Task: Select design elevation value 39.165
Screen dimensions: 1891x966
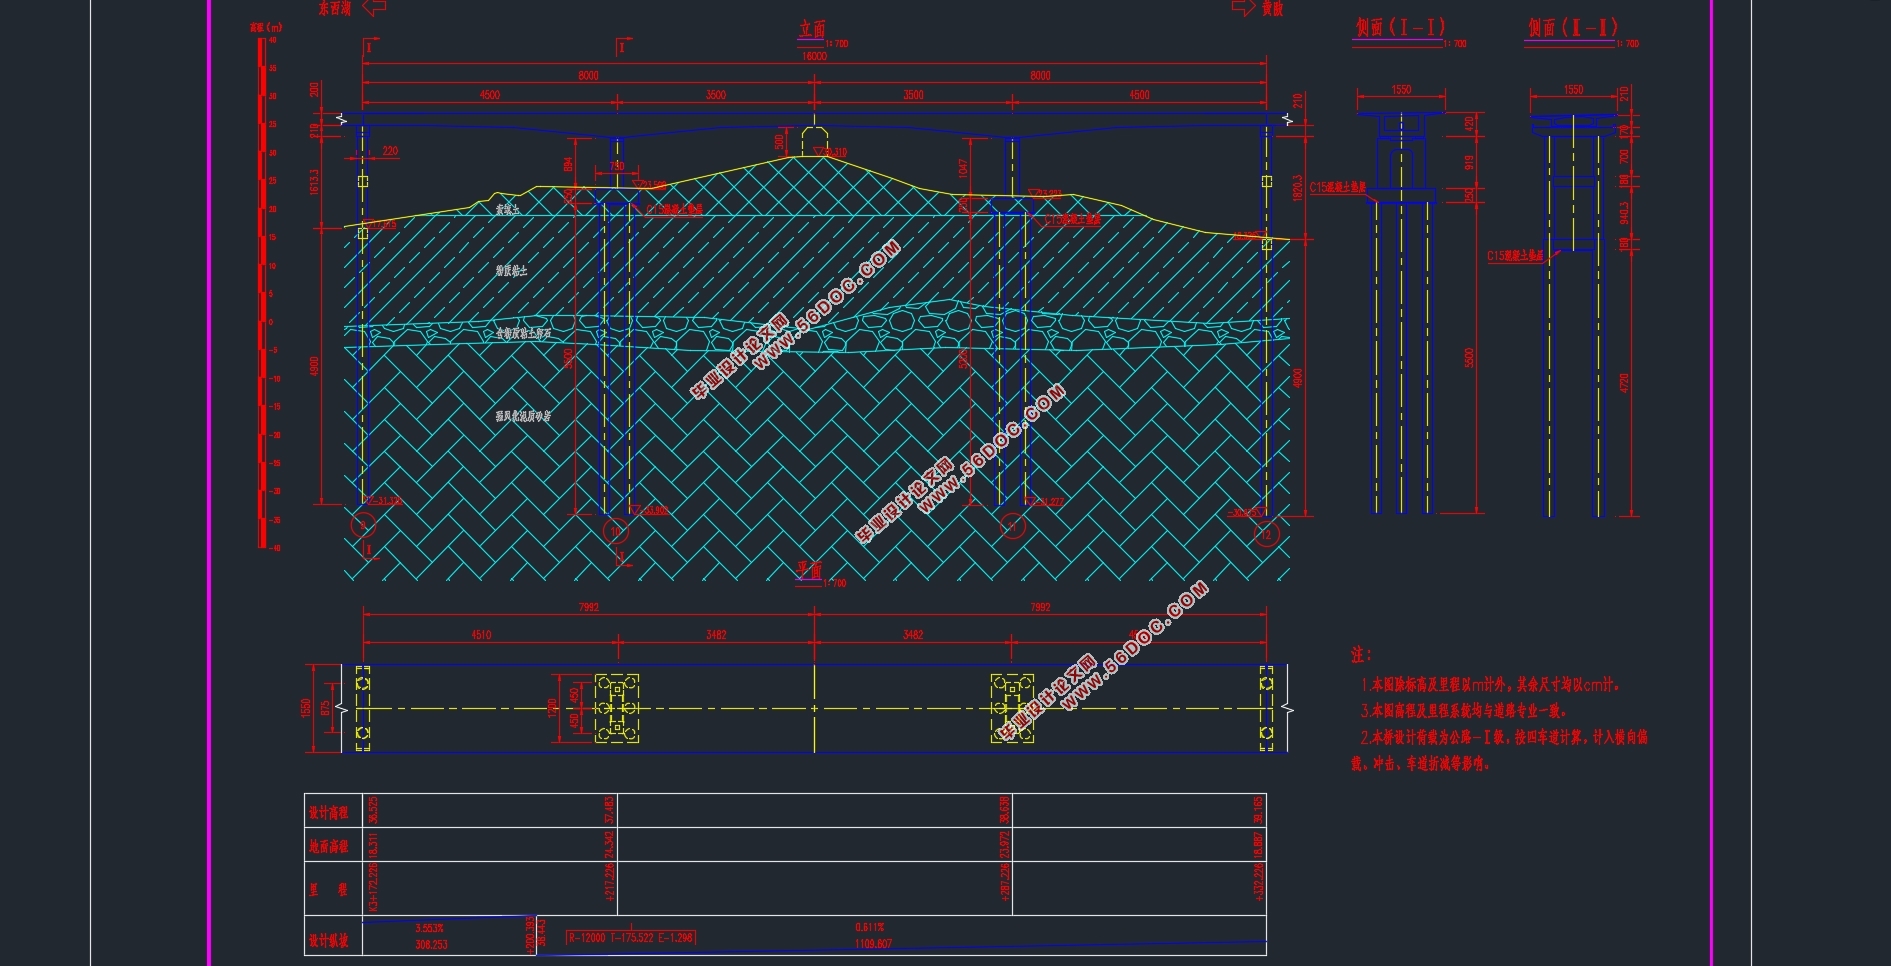Action: pyautogui.click(x=1258, y=810)
